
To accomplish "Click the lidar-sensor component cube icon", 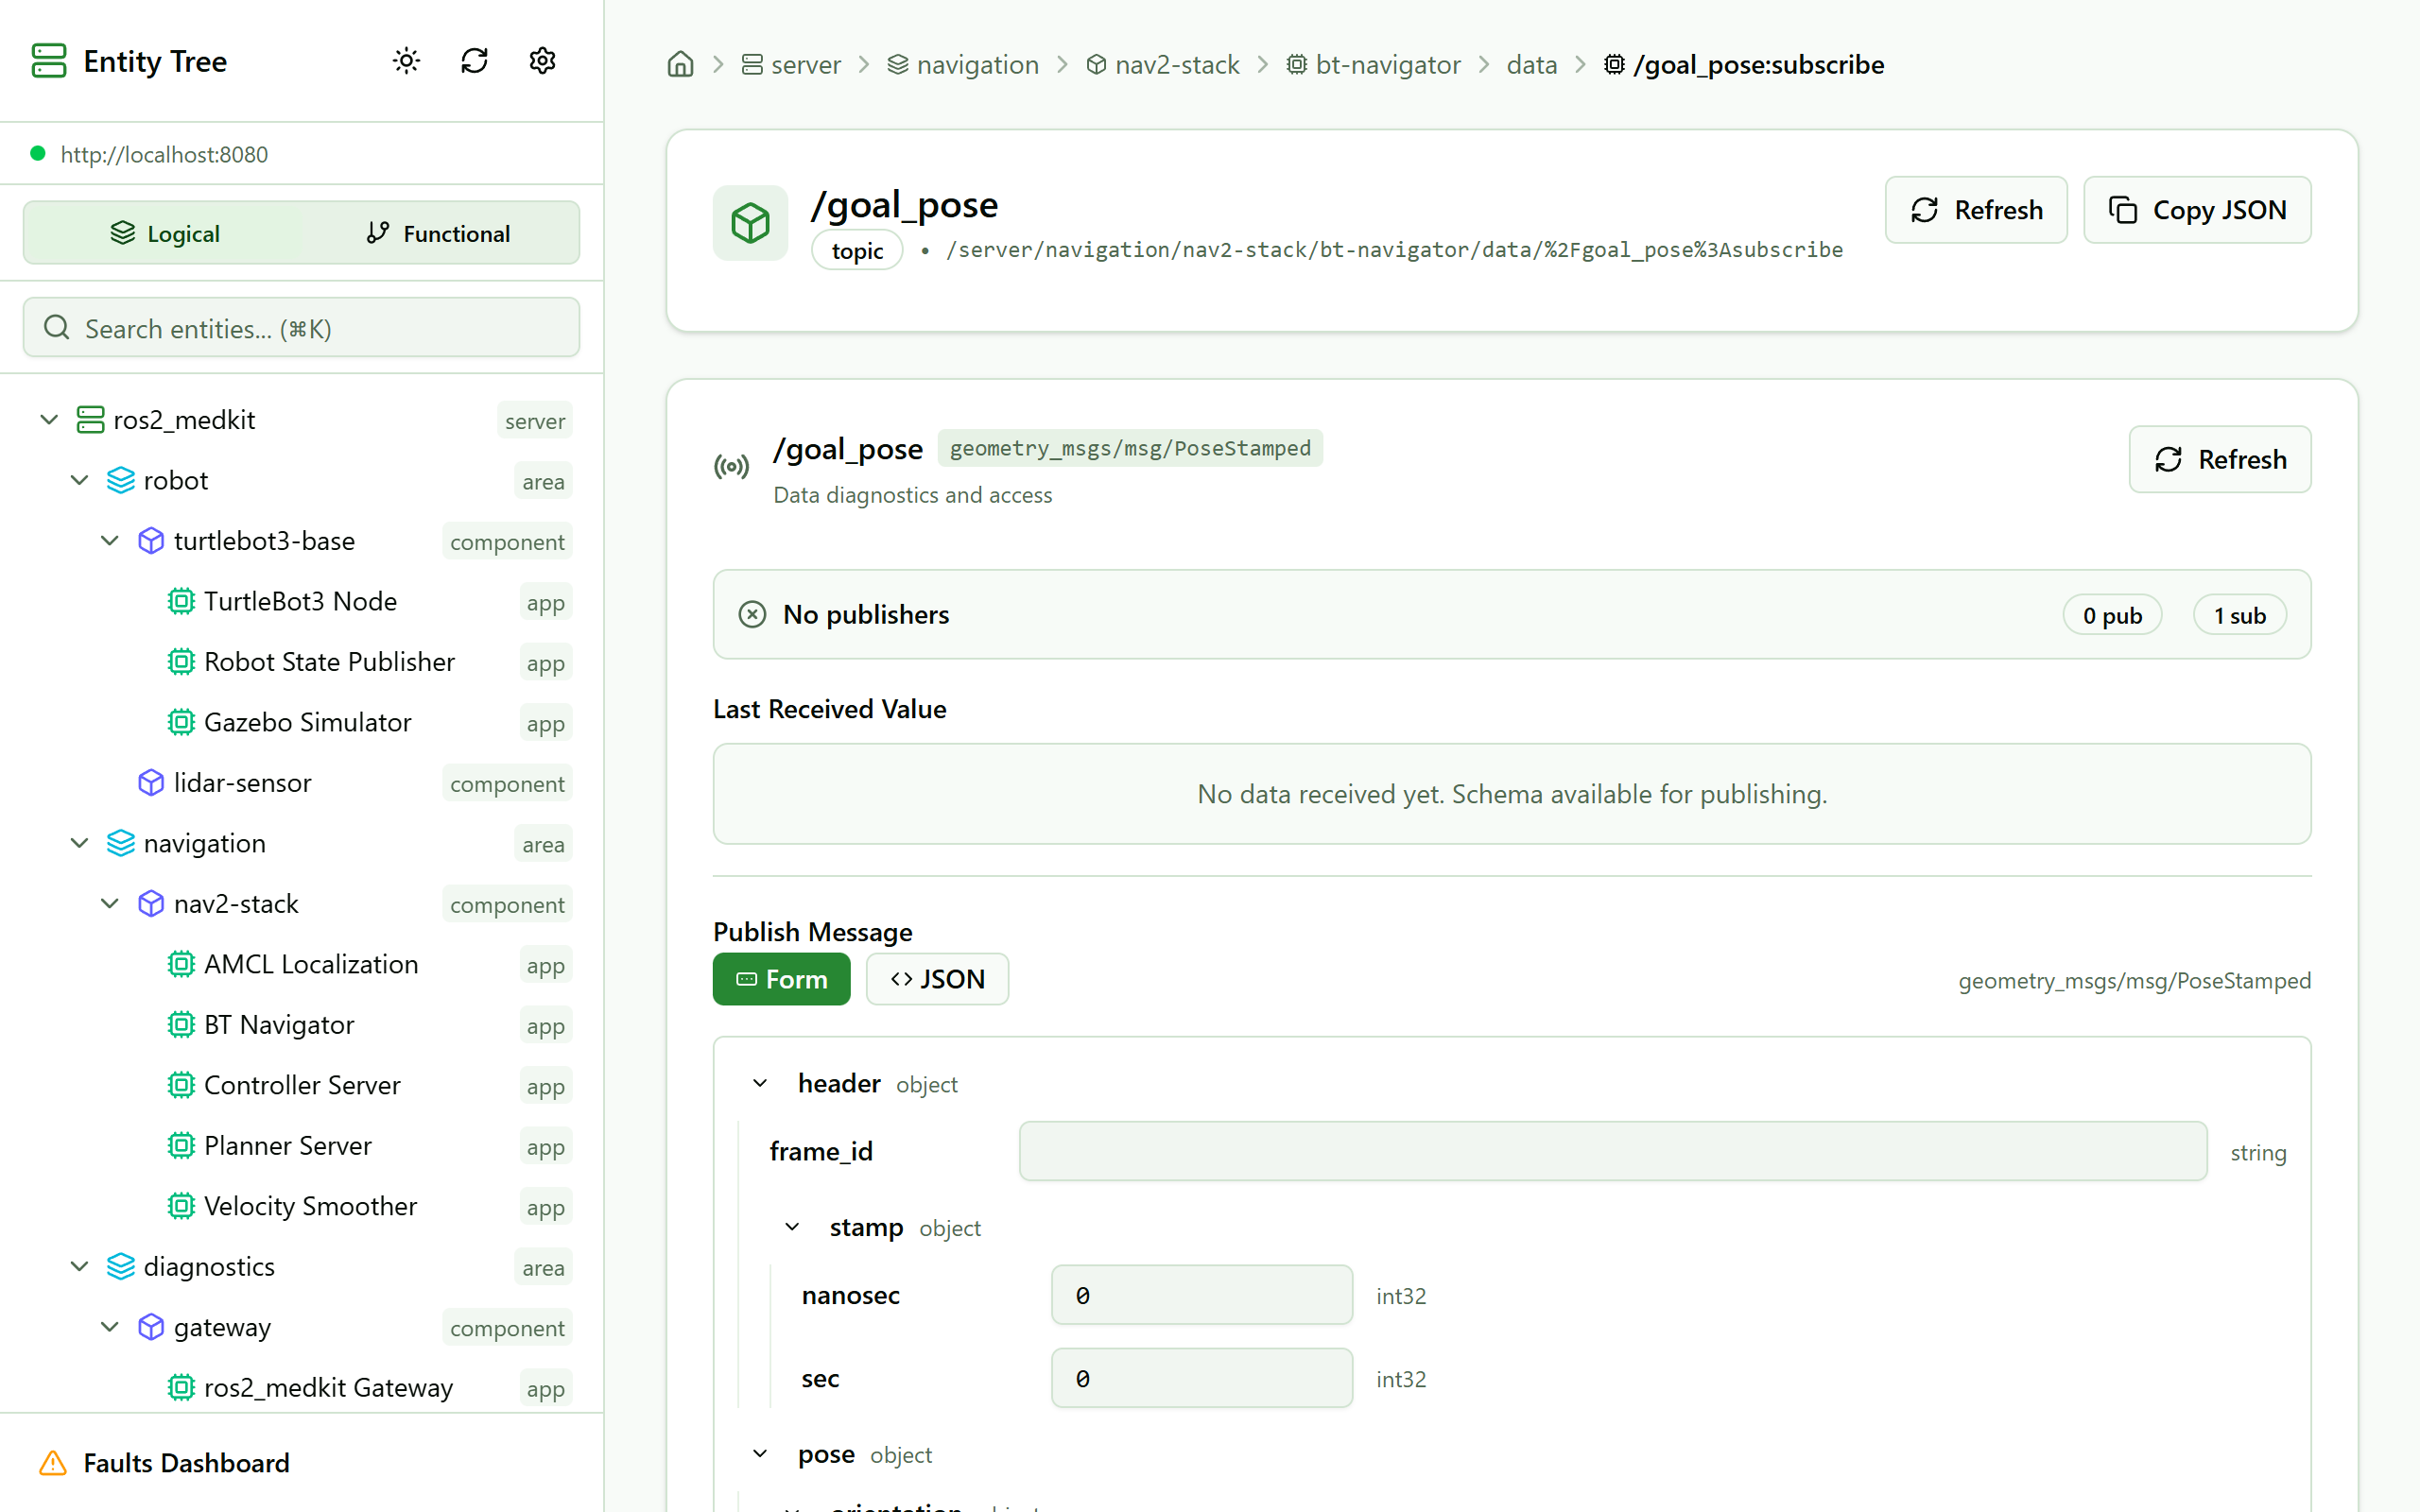I will pos(151,783).
